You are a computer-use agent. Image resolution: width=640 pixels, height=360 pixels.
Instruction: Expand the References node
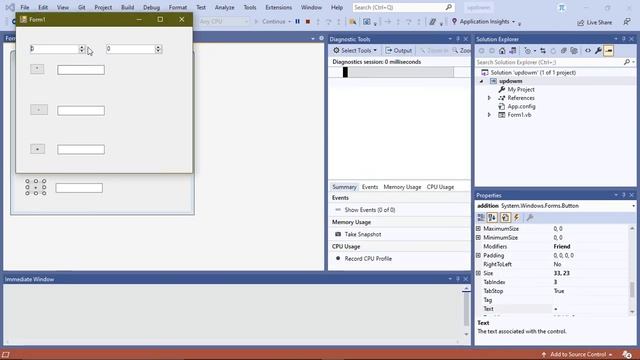[489, 98]
